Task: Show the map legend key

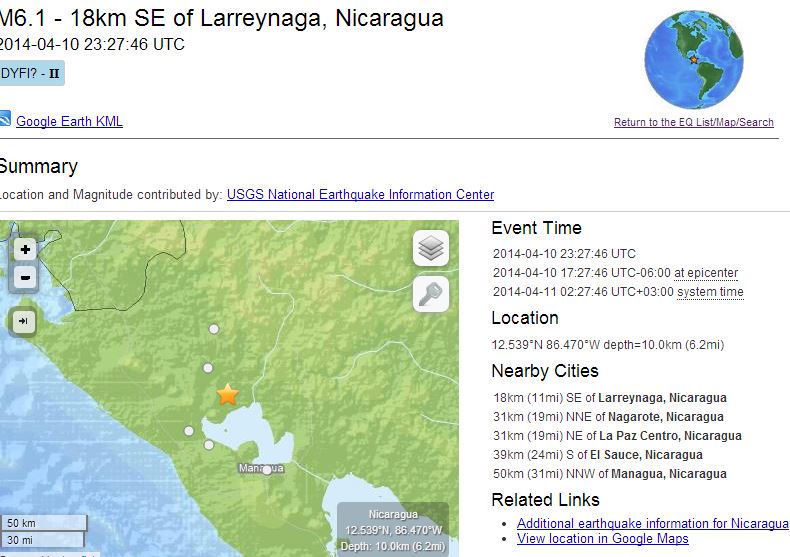Action: pyautogui.click(x=431, y=294)
